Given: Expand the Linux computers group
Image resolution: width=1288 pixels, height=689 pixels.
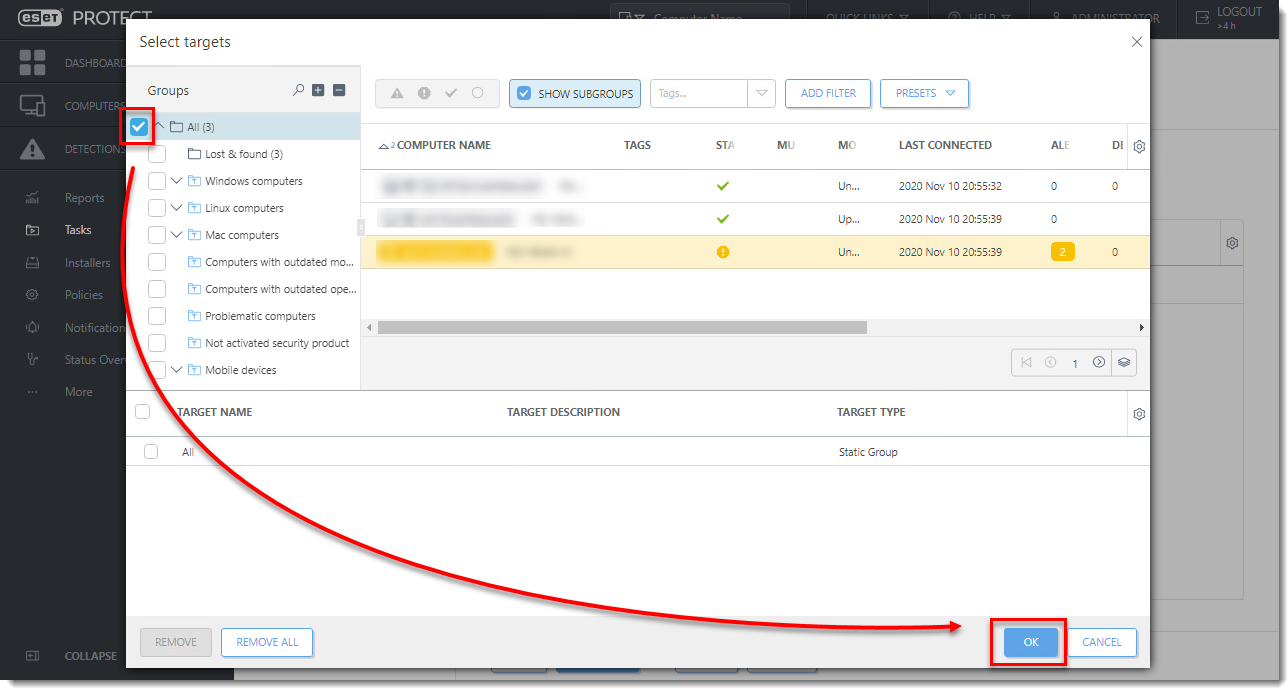Looking at the screenshot, I should 177,208.
